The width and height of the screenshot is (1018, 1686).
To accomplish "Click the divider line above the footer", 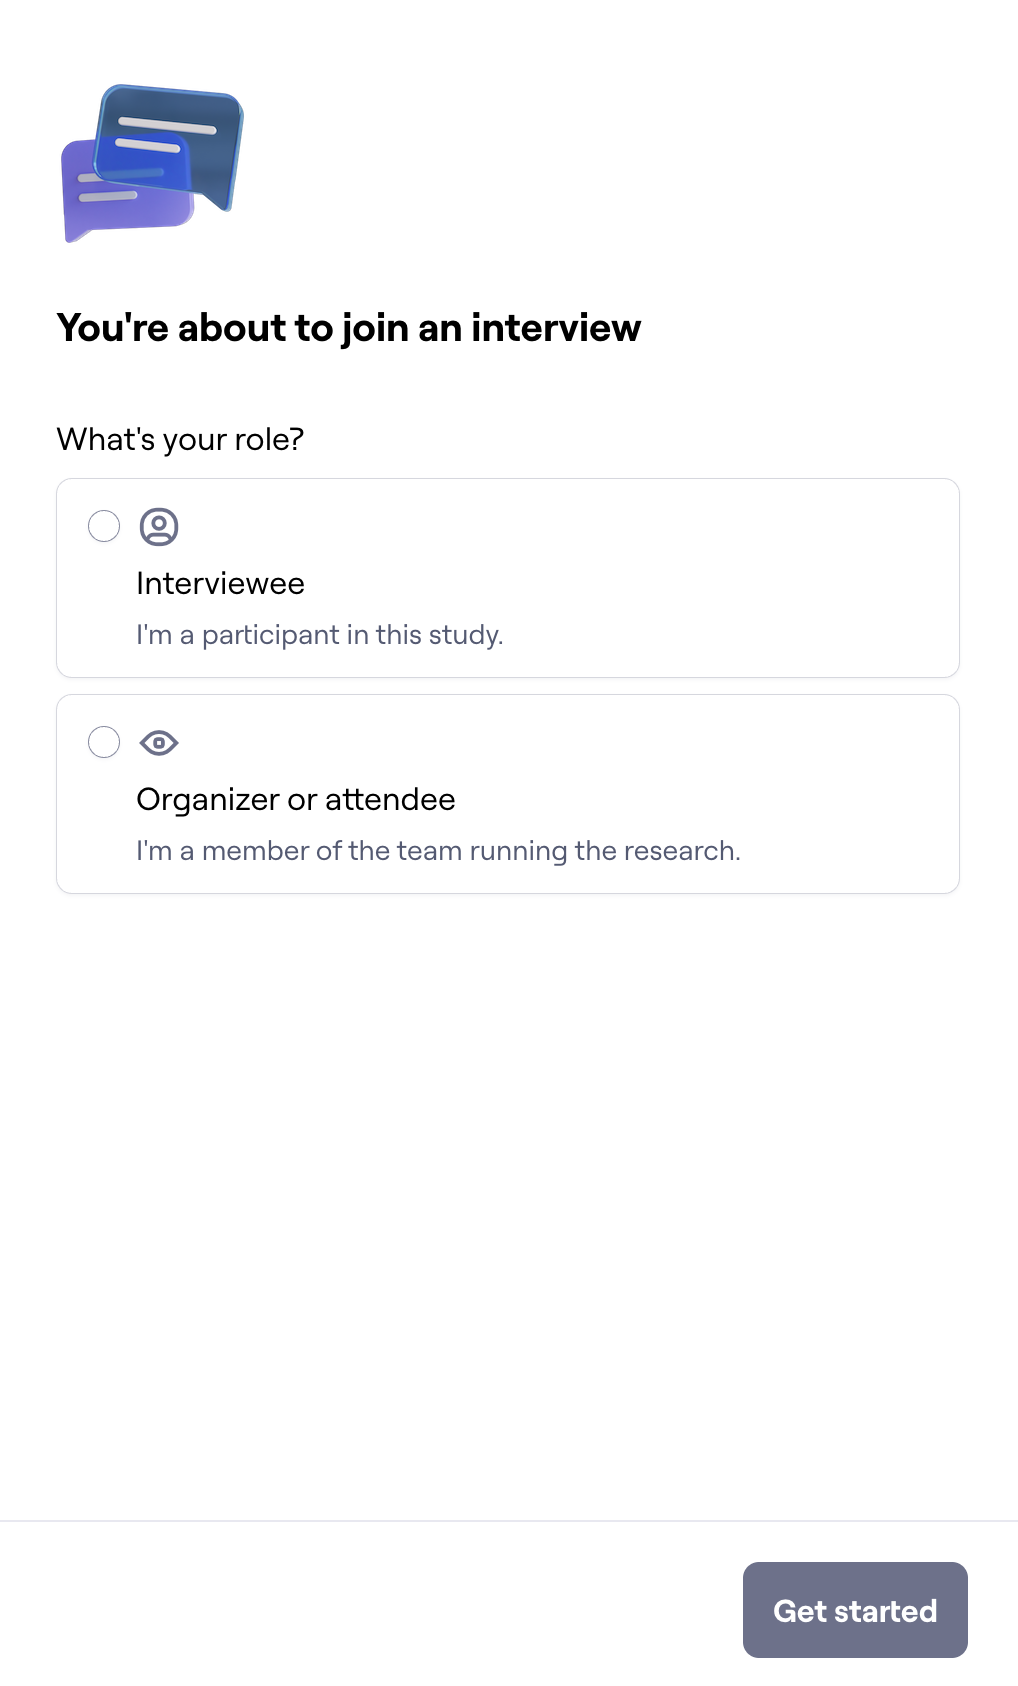I will pyautogui.click(x=508, y=1521).
